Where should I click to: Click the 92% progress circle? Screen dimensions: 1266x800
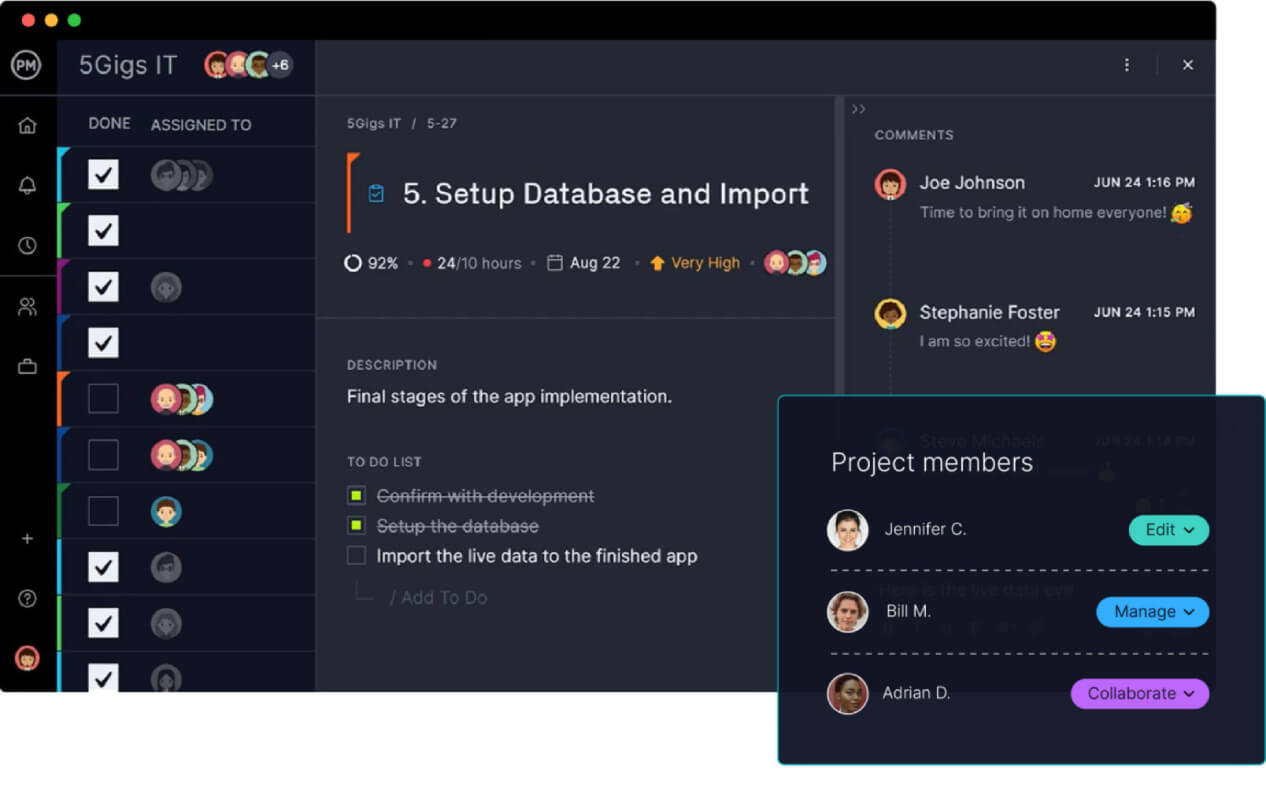click(x=352, y=263)
